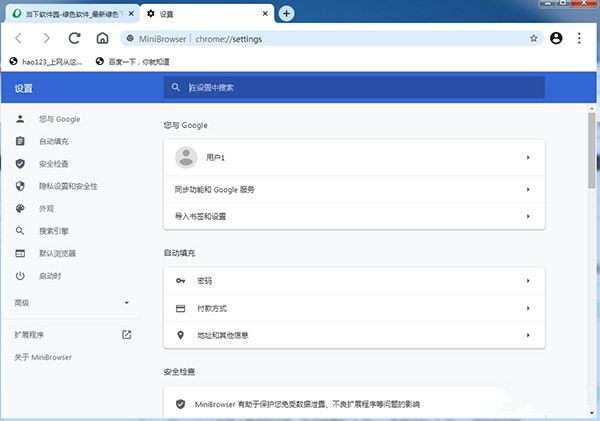The image size is (600, 421).
Task: Bookmark page using star icon
Action: coord(533,38)
